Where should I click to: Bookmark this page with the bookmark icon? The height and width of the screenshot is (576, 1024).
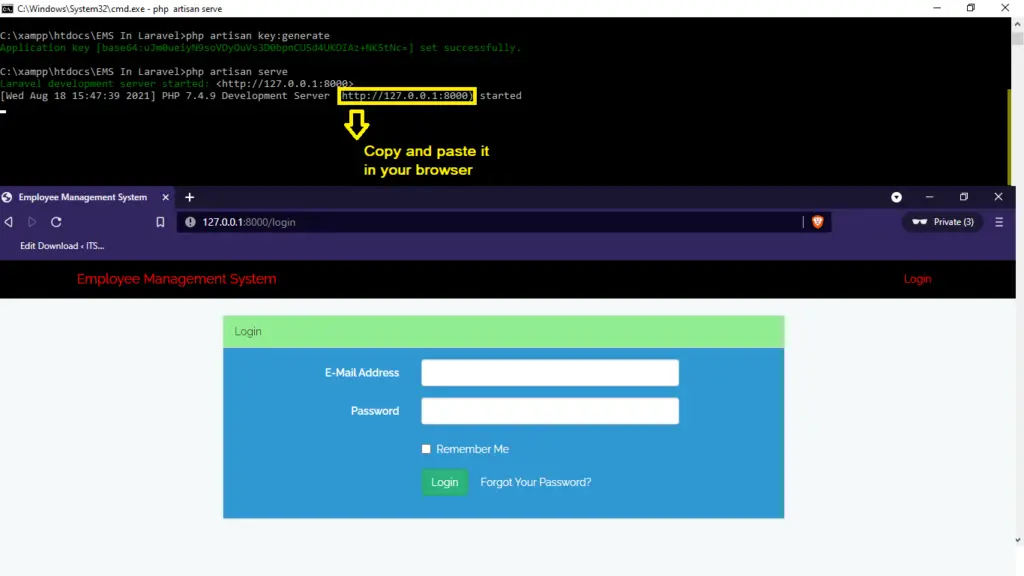tap(160, 222)
